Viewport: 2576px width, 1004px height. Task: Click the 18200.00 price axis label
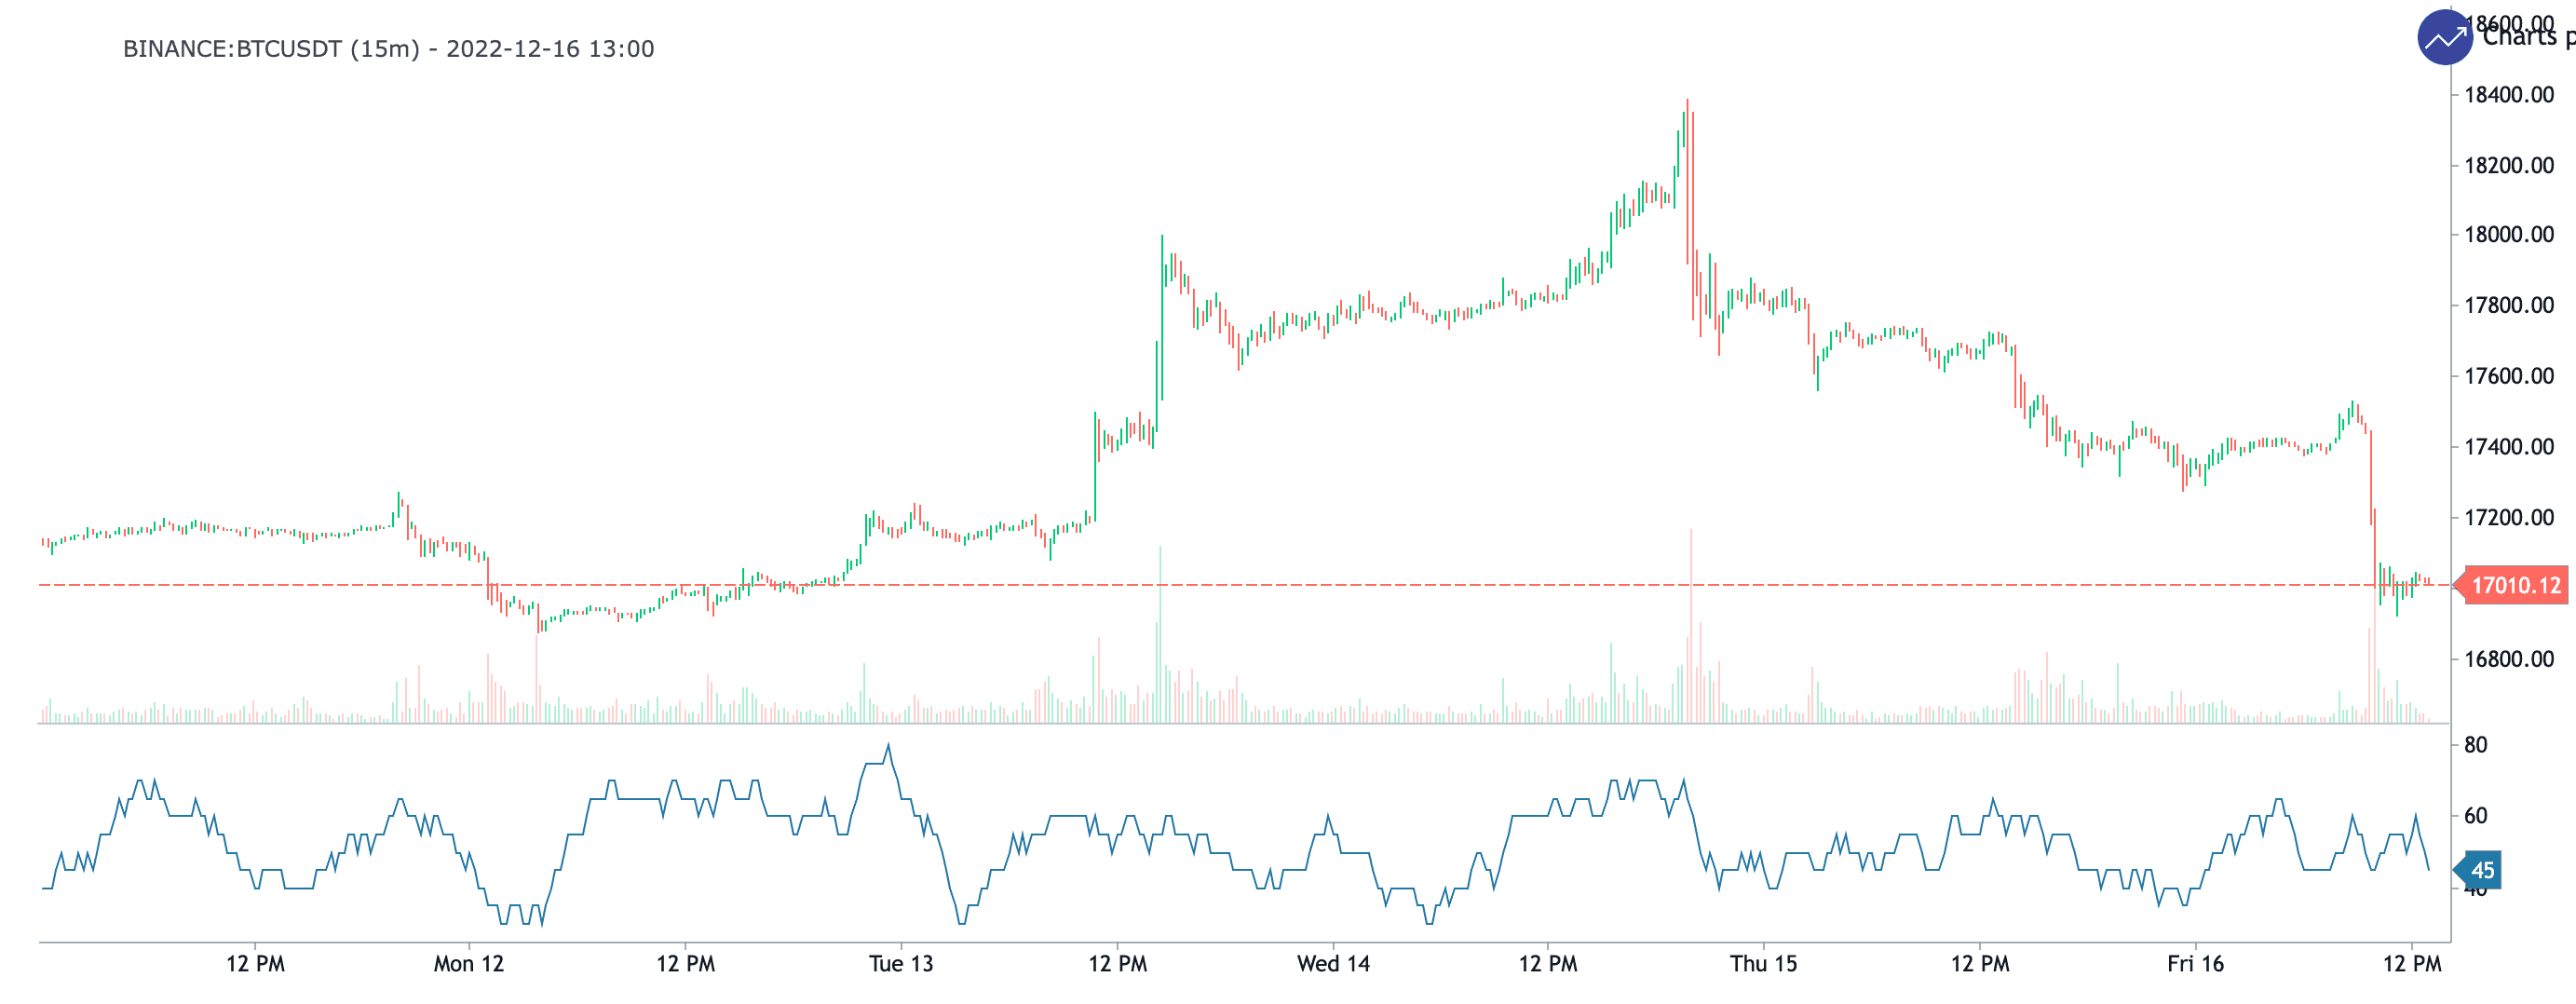[2509, 166]
